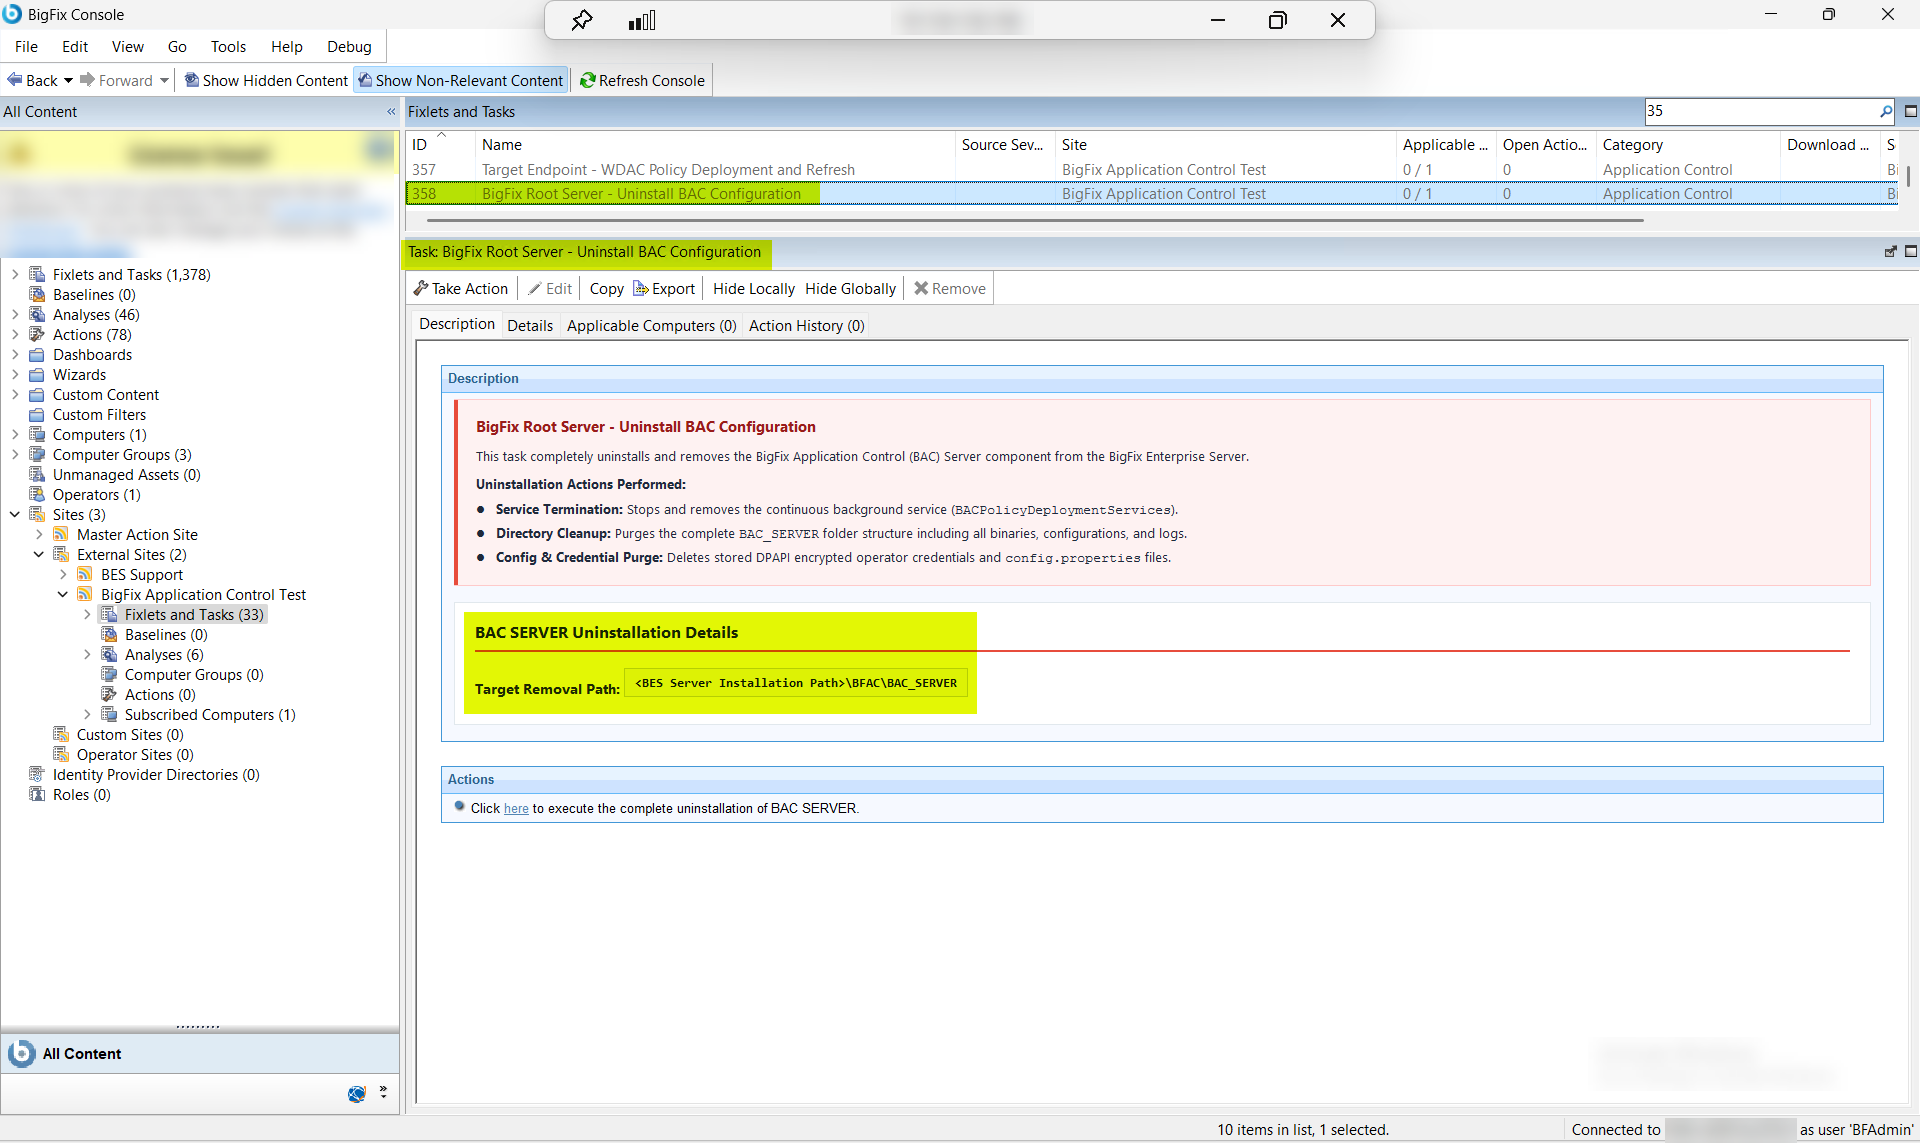The height and width of the screenshot is (1143, 1920).
Task: Remove the selected task
Action: pyautogui.click(x=950, y=288)
